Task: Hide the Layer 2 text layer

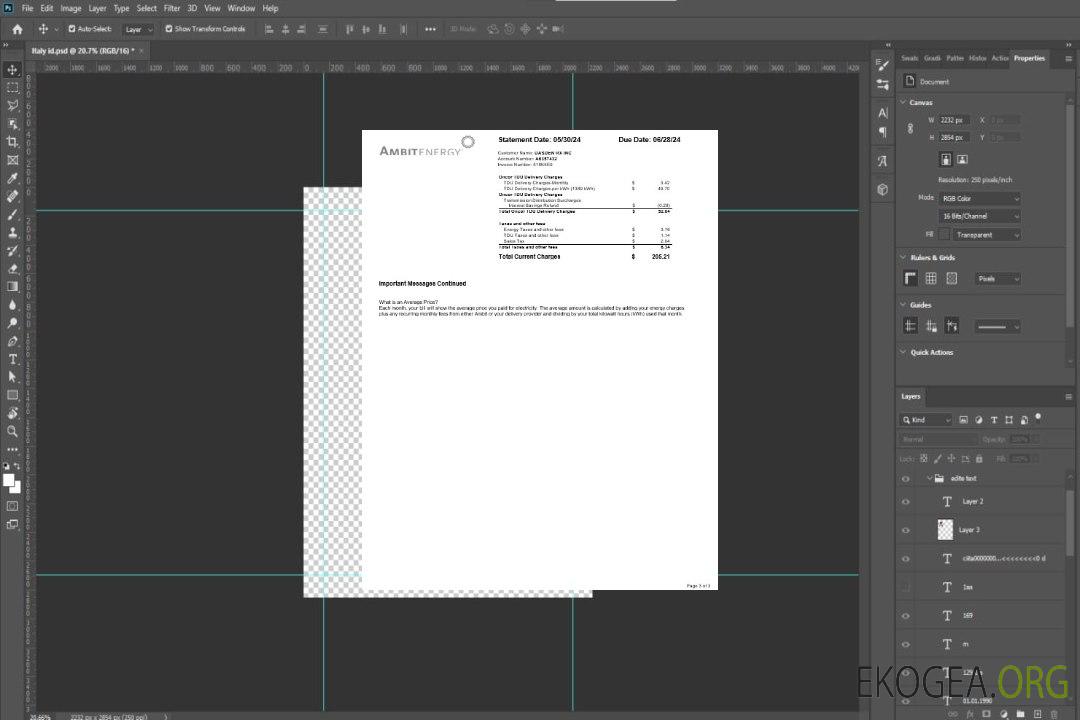Action: click(906, 502)
